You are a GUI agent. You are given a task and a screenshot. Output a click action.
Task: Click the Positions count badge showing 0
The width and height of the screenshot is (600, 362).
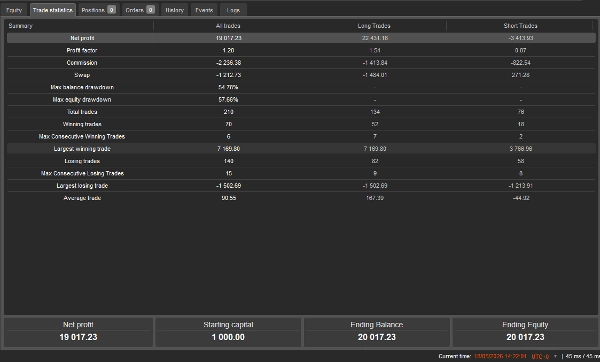point(111,10)
